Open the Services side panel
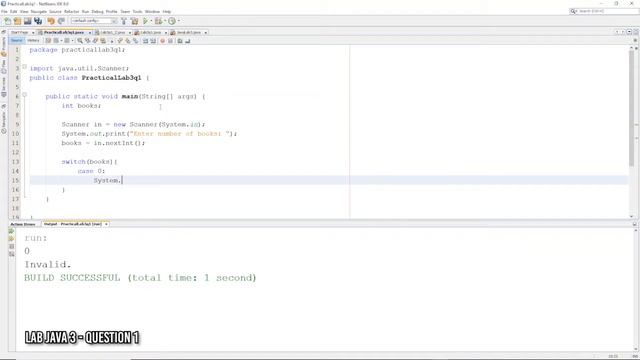Image resolution: width=640 pixels, height=360 pixels. (x=4, y=87)
